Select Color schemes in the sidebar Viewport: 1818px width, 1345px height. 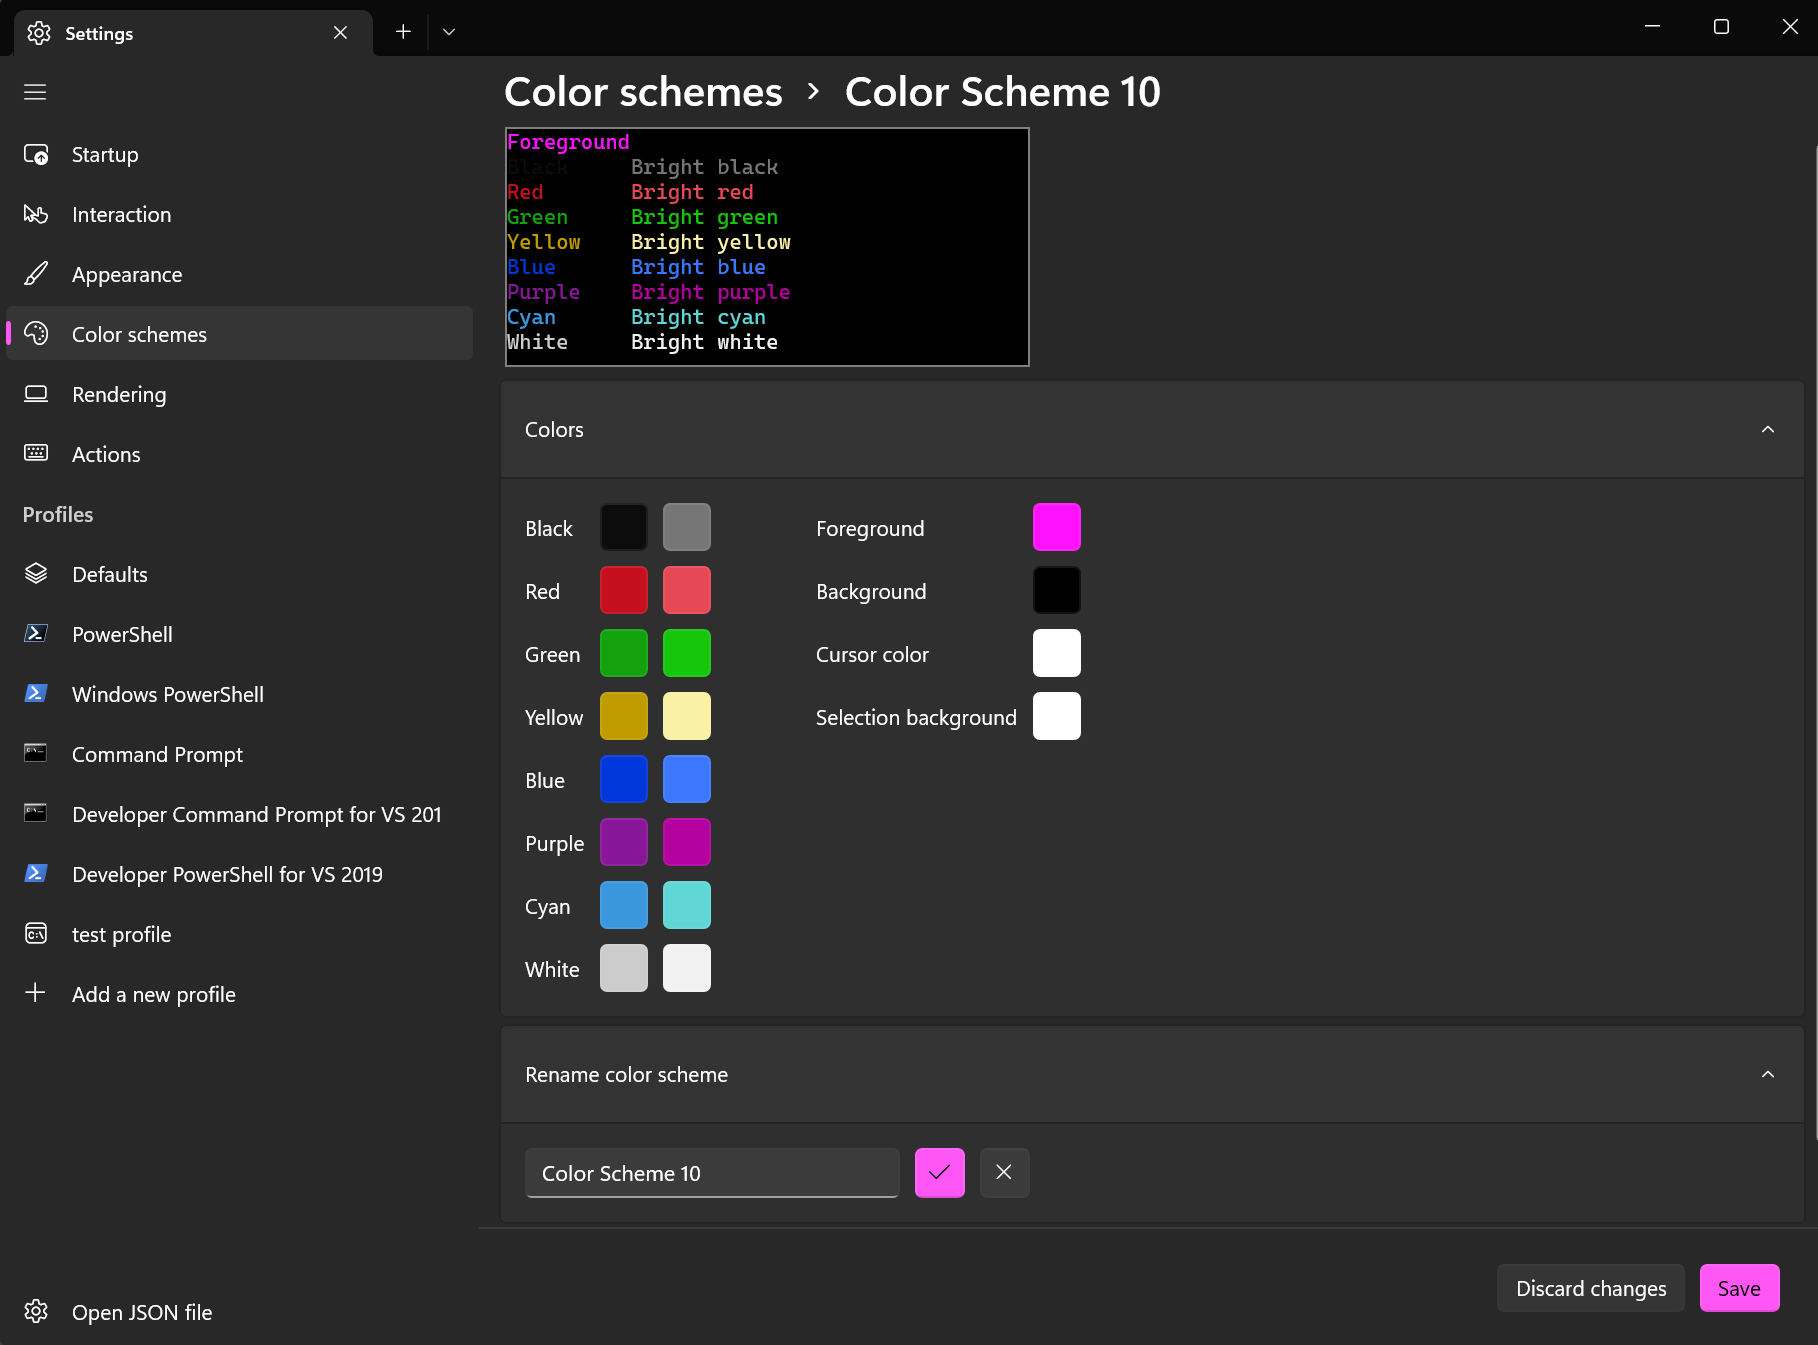[239, 334]
